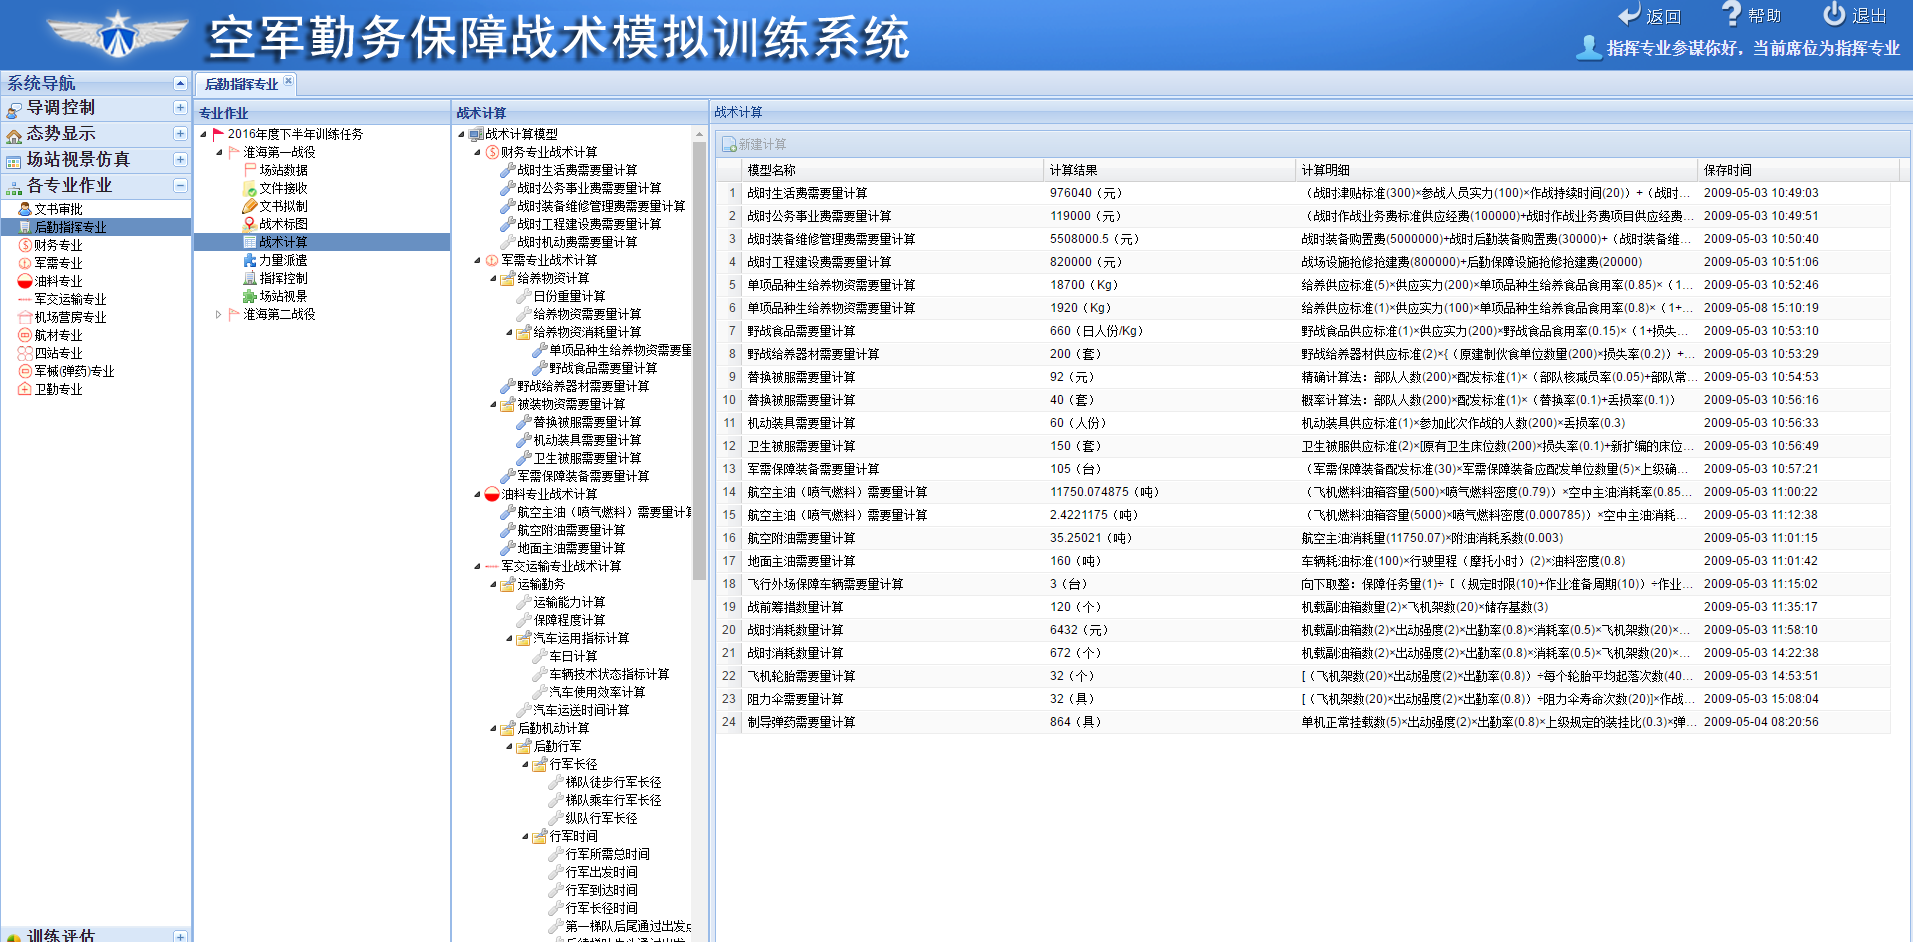The width and height of the screenshot is (1913, 942).
Task: Sort by 计算明细 column header
Action: (x=1496, y=170)
